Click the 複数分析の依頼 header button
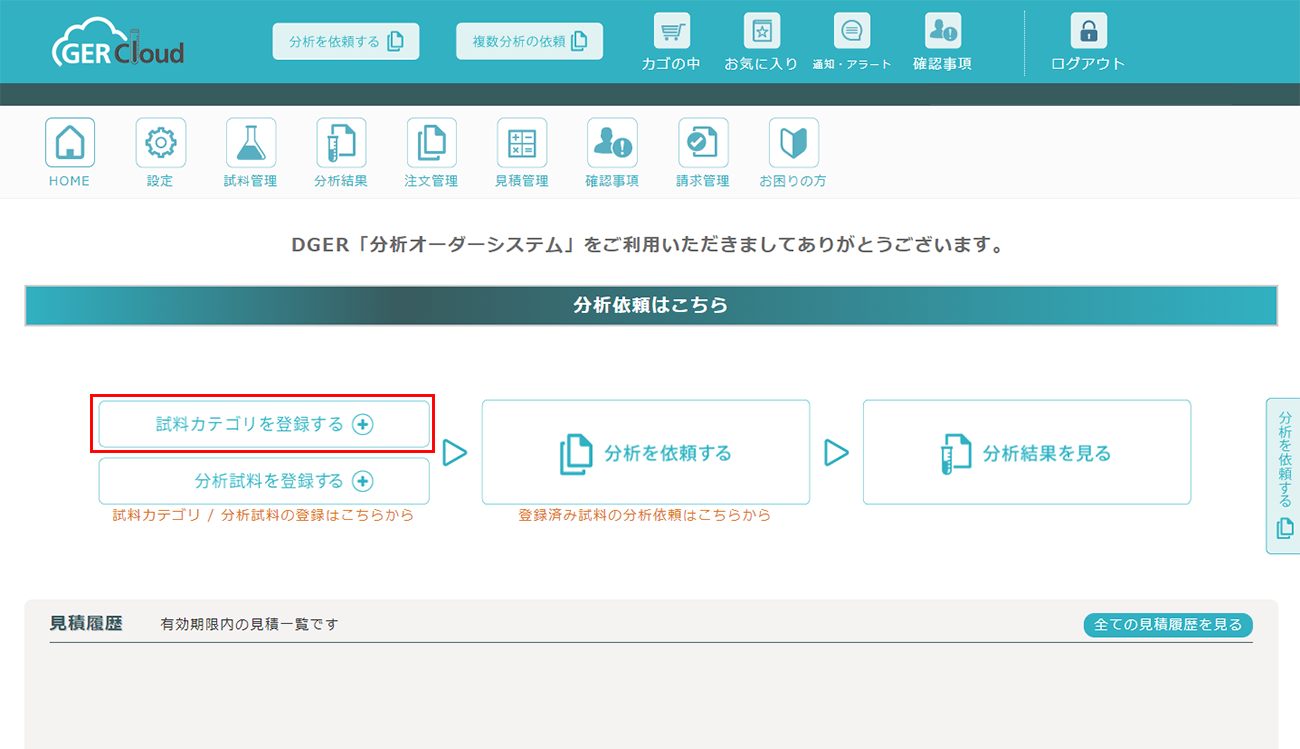This screenshot has width=1300, height=749. coord(530,41)
